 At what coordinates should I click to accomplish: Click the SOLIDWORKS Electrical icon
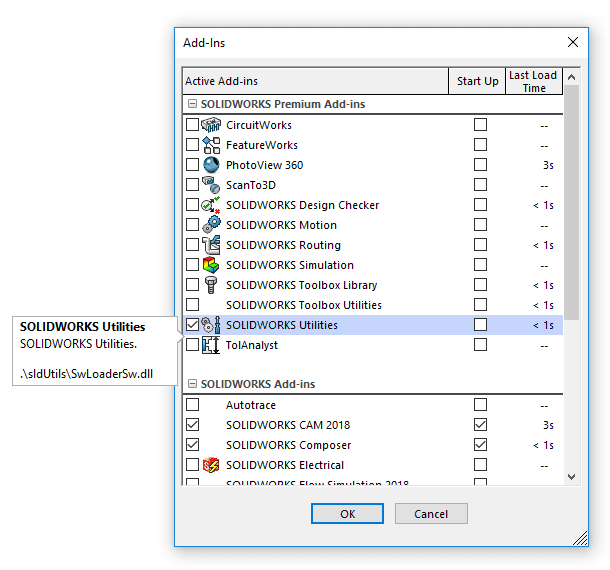coord(211,465)
